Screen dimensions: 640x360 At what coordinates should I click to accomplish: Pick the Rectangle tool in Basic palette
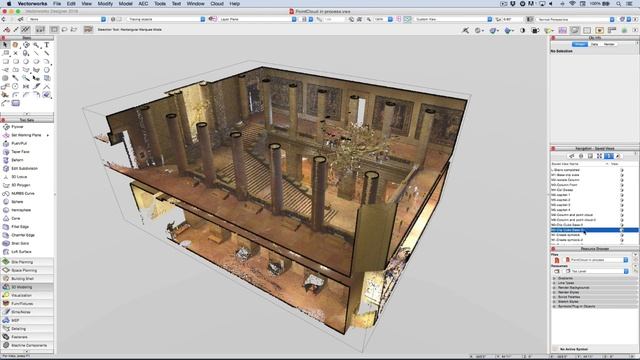click(x=5, y=61)
